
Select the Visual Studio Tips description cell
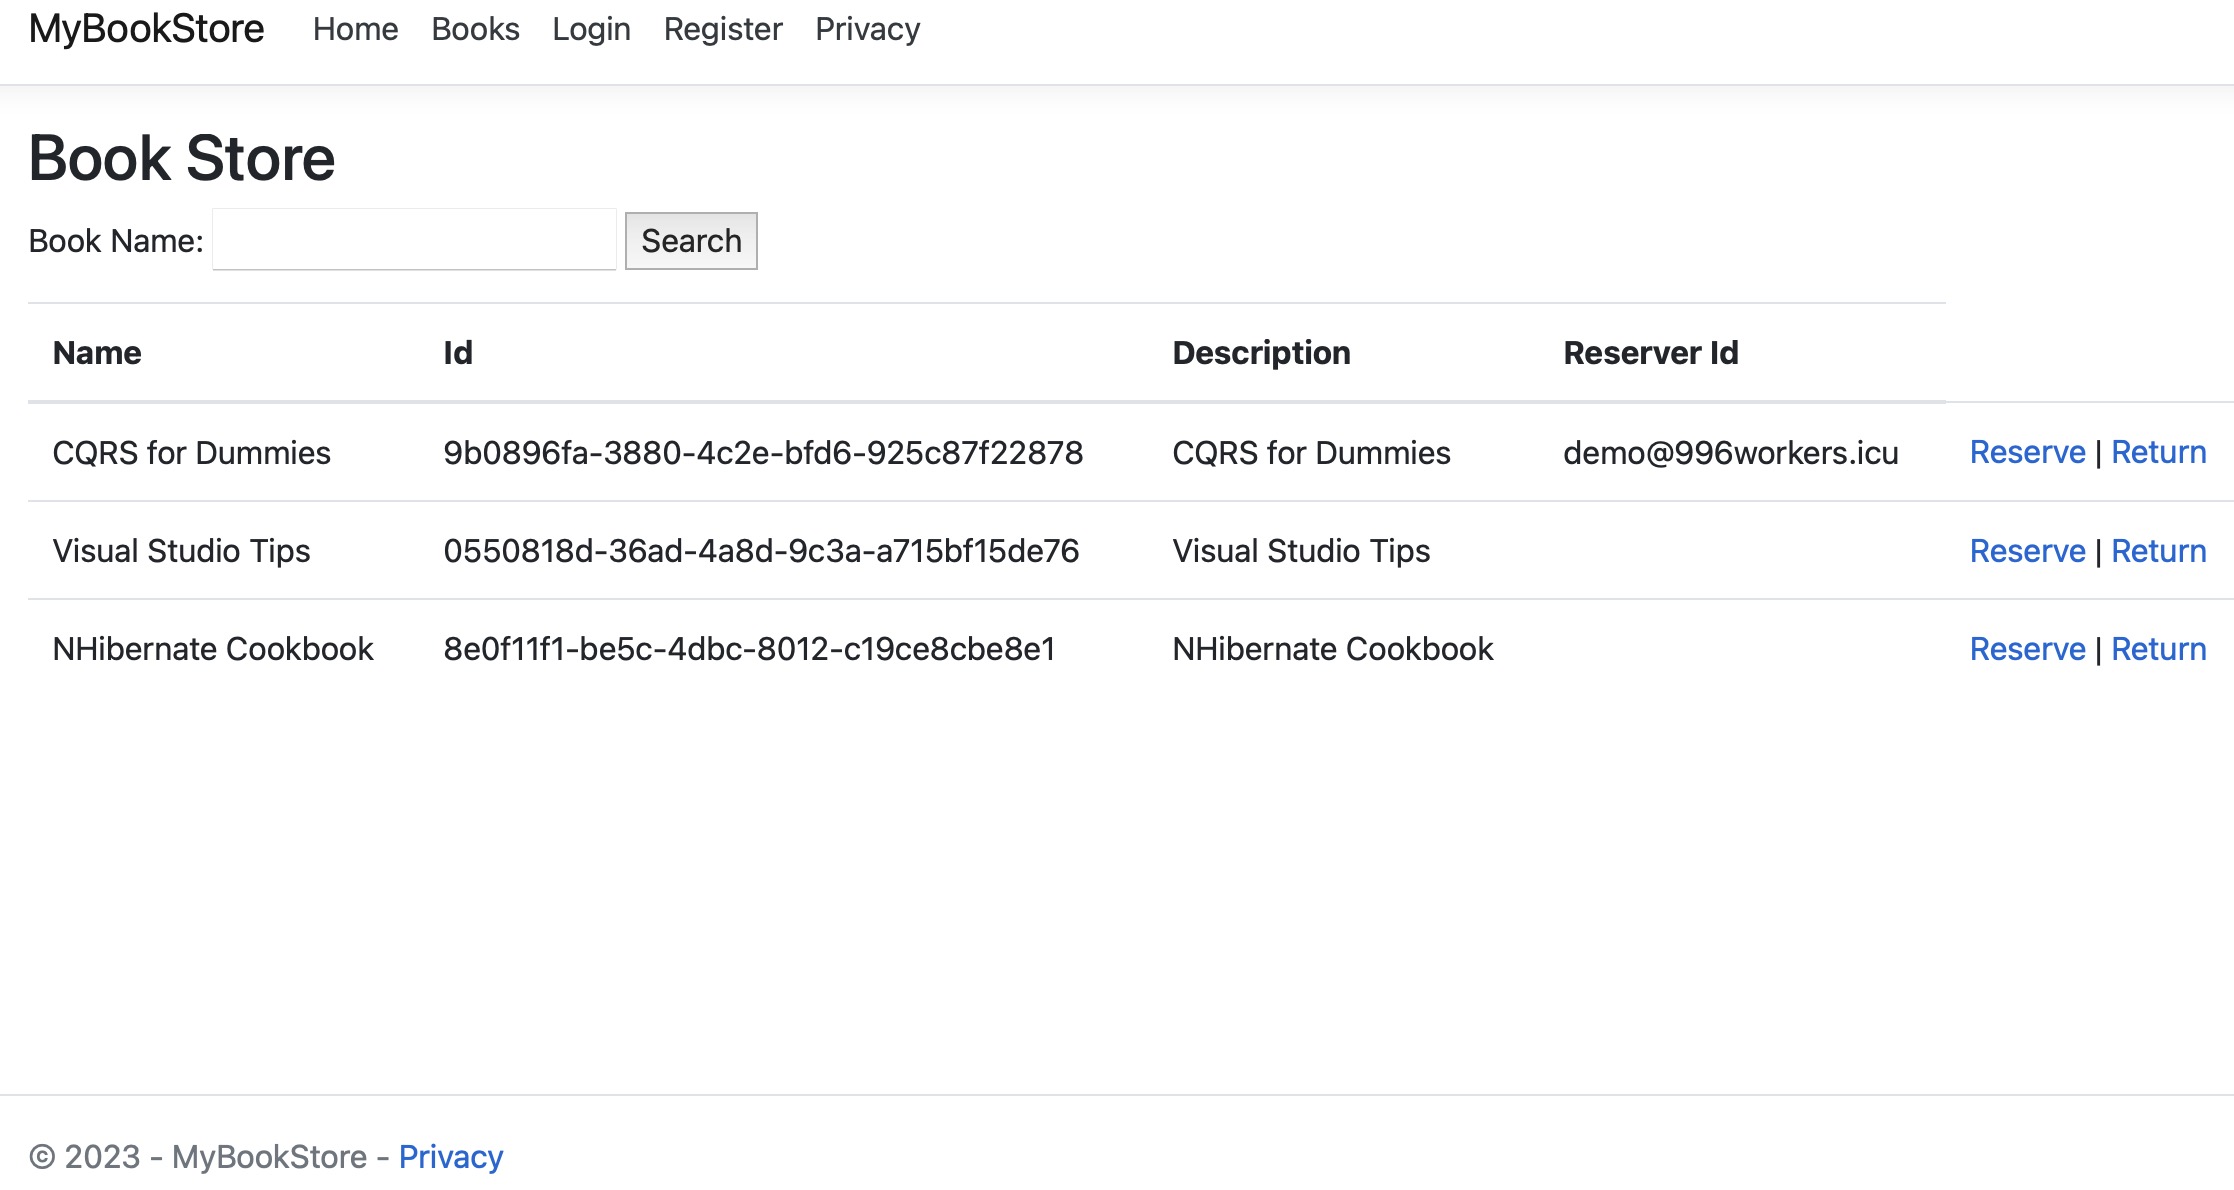1301,551
